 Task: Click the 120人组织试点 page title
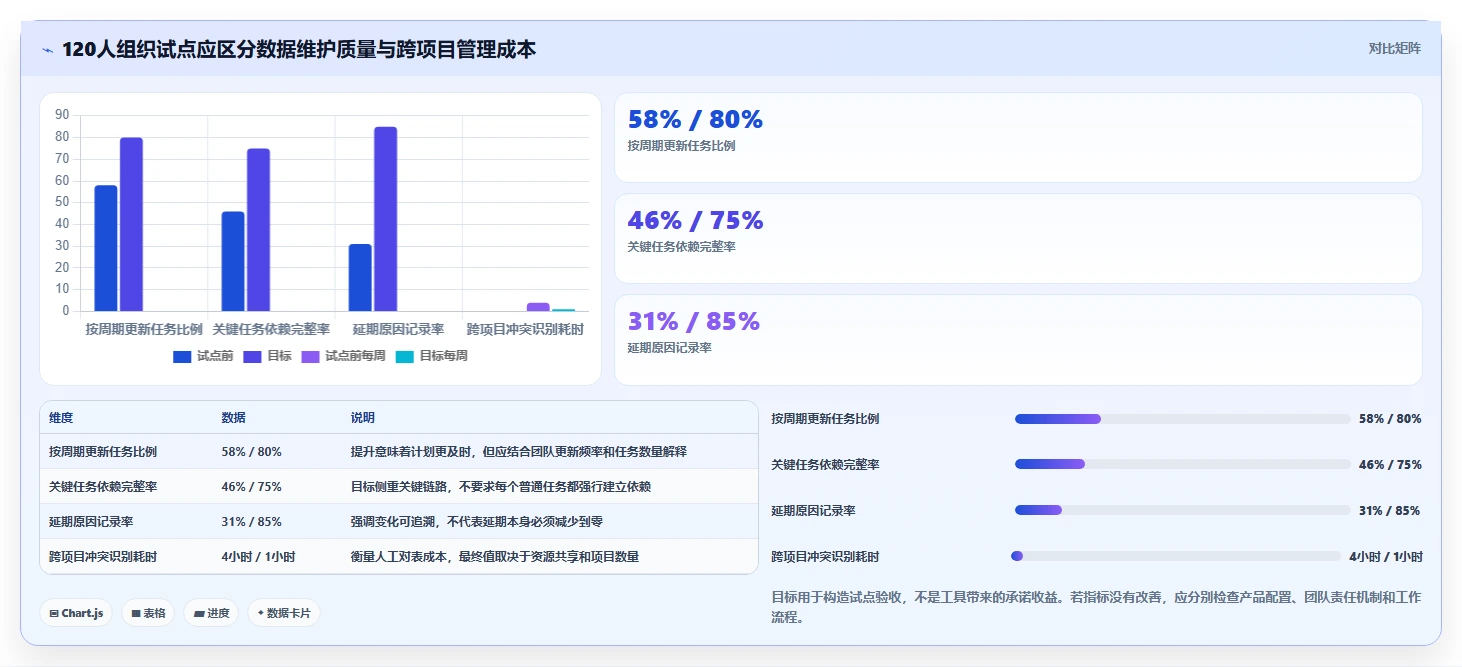point(299,49)
